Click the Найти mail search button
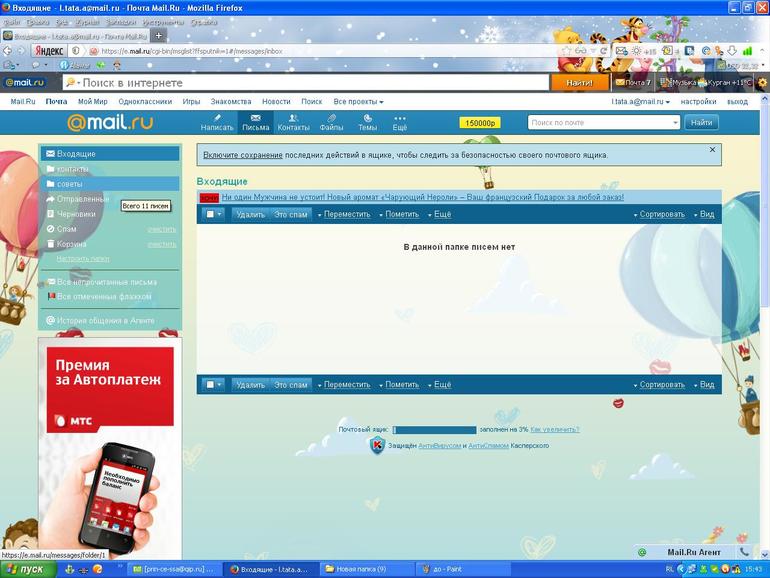770x578 pixels. click(x=701, y=122)
